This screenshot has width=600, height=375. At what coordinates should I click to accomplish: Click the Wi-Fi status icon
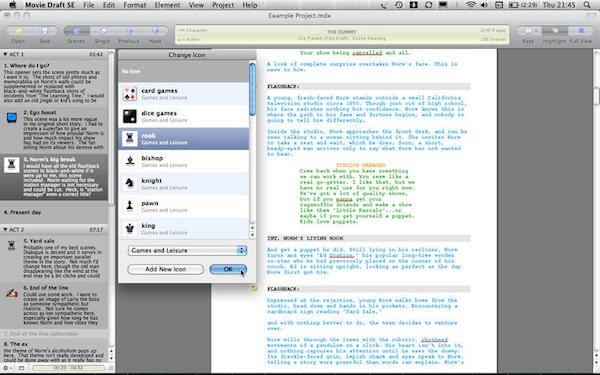[470, 5]
